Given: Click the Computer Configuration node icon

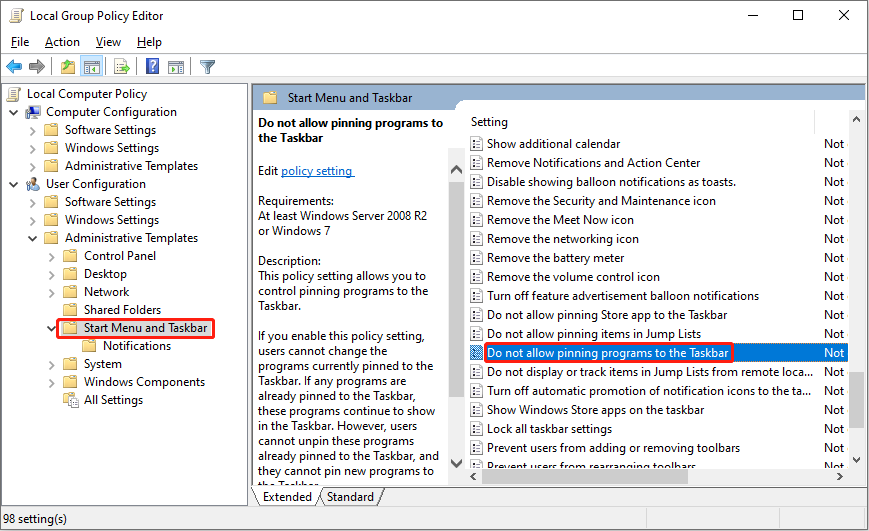Looking at the screenshot, I should pyautogui.click(x=33, y=112).
